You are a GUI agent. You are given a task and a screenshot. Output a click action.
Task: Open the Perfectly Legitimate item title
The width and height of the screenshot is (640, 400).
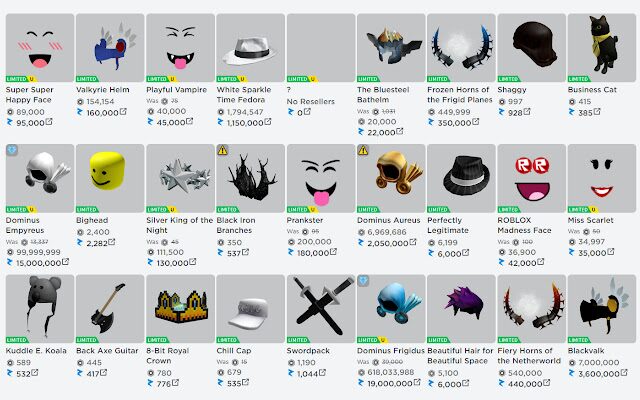[x=447, y=225]
